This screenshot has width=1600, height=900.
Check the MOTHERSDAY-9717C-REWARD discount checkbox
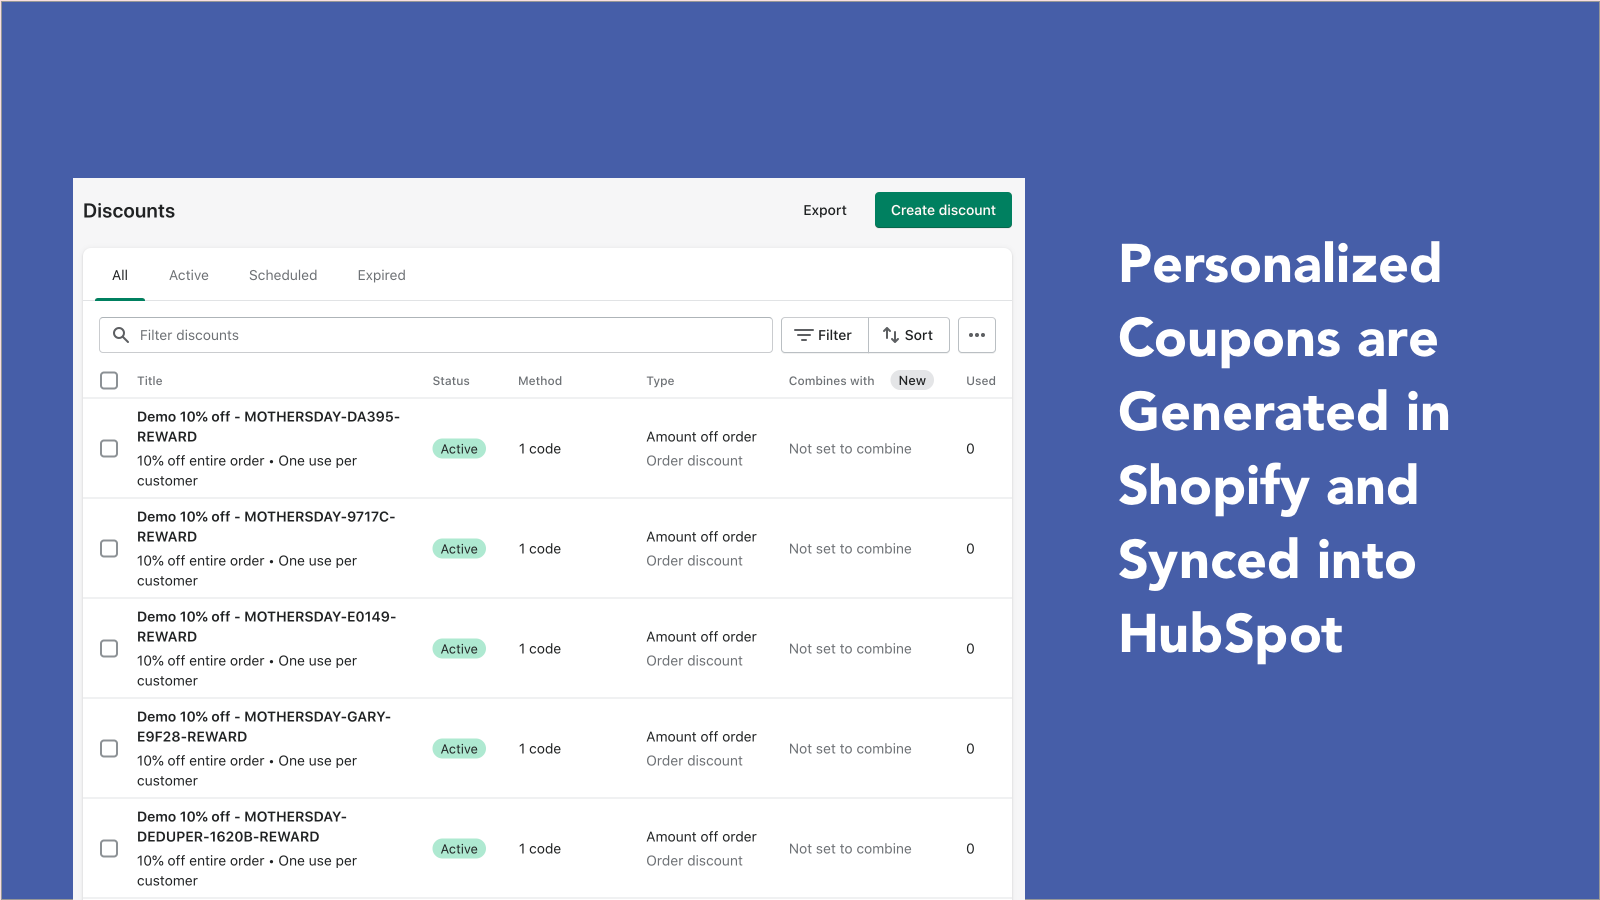[109, 548]
